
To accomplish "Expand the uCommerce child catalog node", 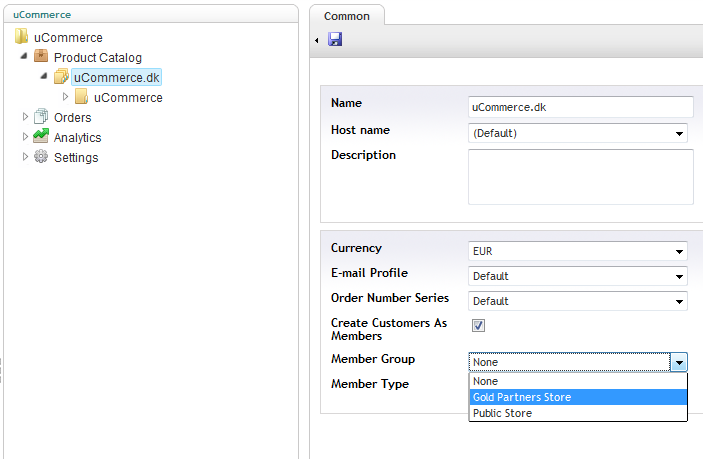I will point(65,96).
